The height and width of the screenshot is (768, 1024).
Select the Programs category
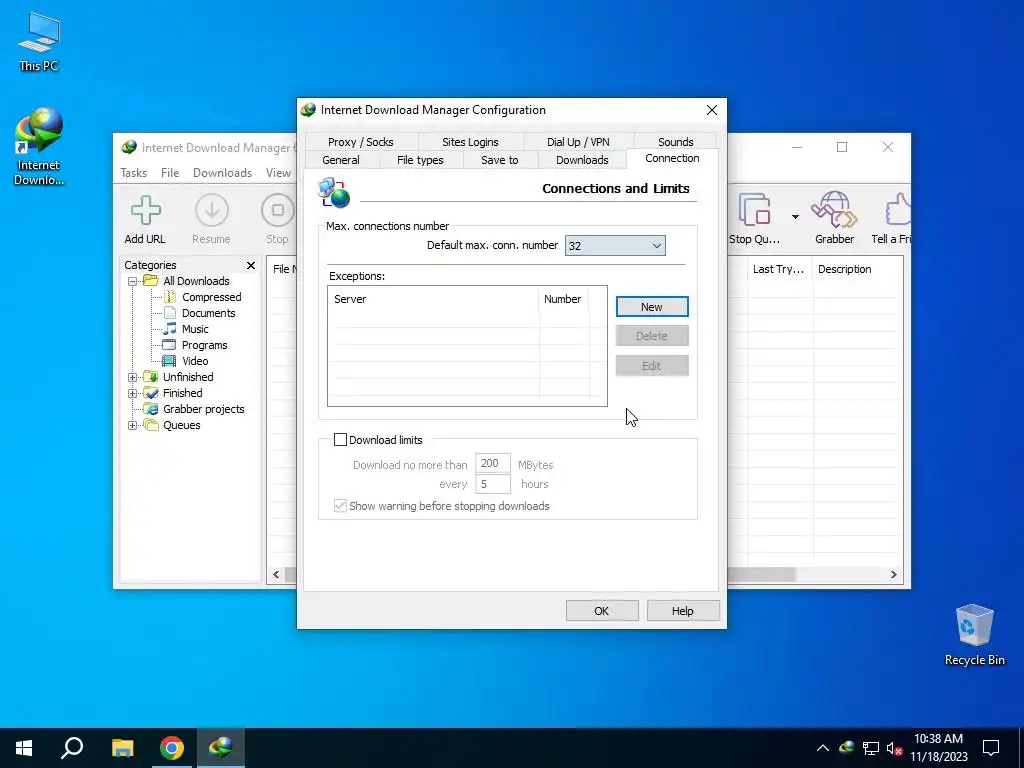point(204,345)
